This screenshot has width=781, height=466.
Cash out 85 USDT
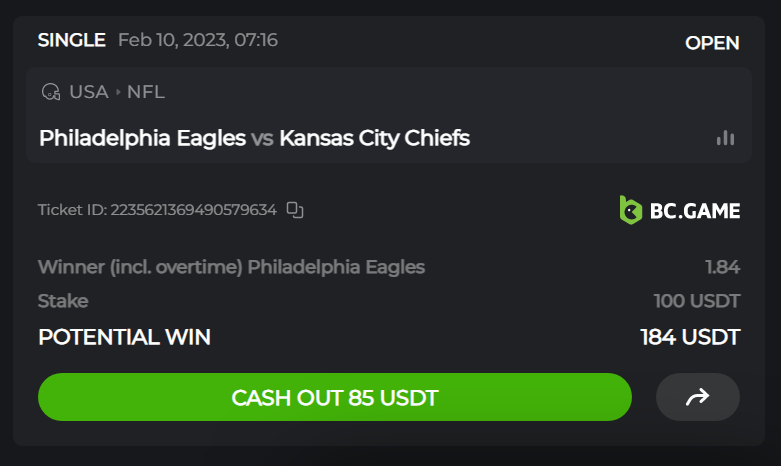coord(335,397)
